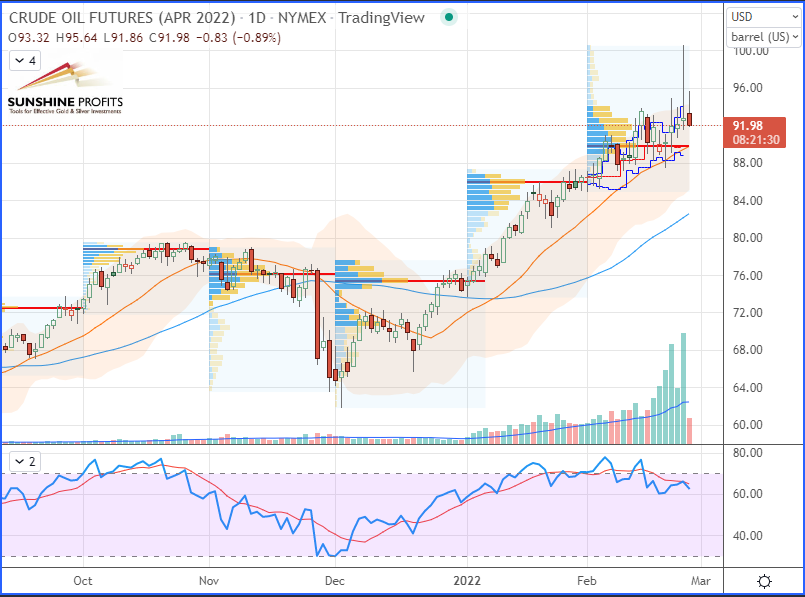Open the USD currency dropdown
Screen dimensions: 805x597
[764, 17]
